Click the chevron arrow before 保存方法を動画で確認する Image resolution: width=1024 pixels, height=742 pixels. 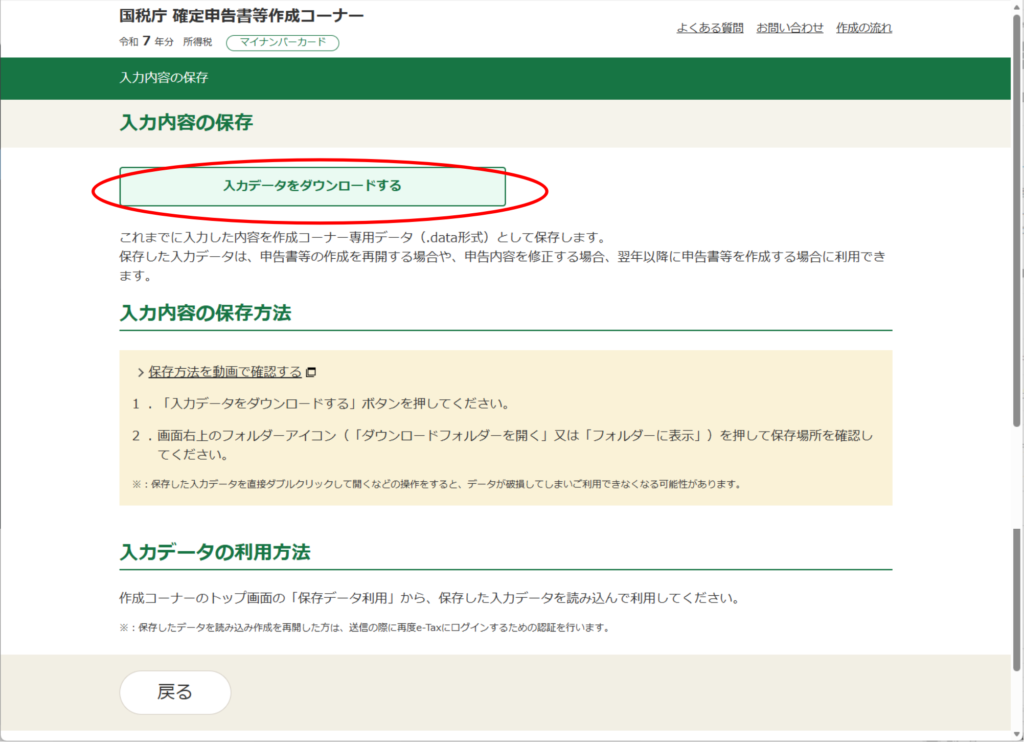(140, 372)
